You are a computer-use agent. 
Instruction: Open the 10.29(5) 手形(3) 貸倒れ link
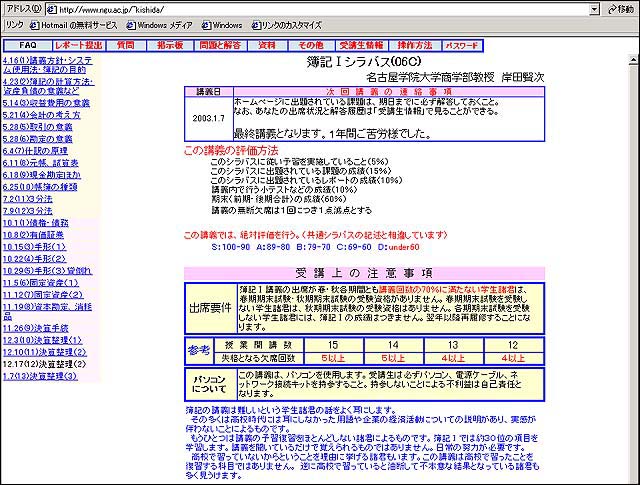tap(47, 271)
